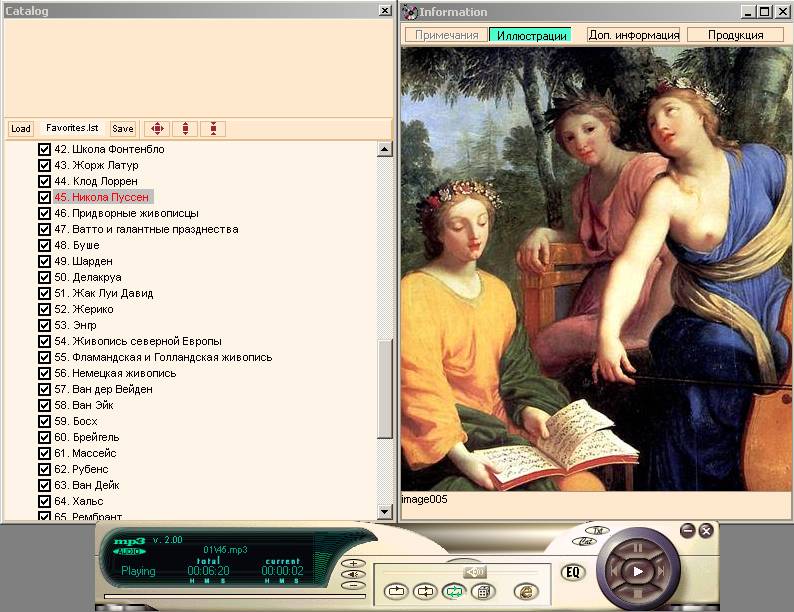Viewport: 794px width, 612px height.
Task: Click the vertical expand arrows icon in Catalog
Action: coord(185,129)
